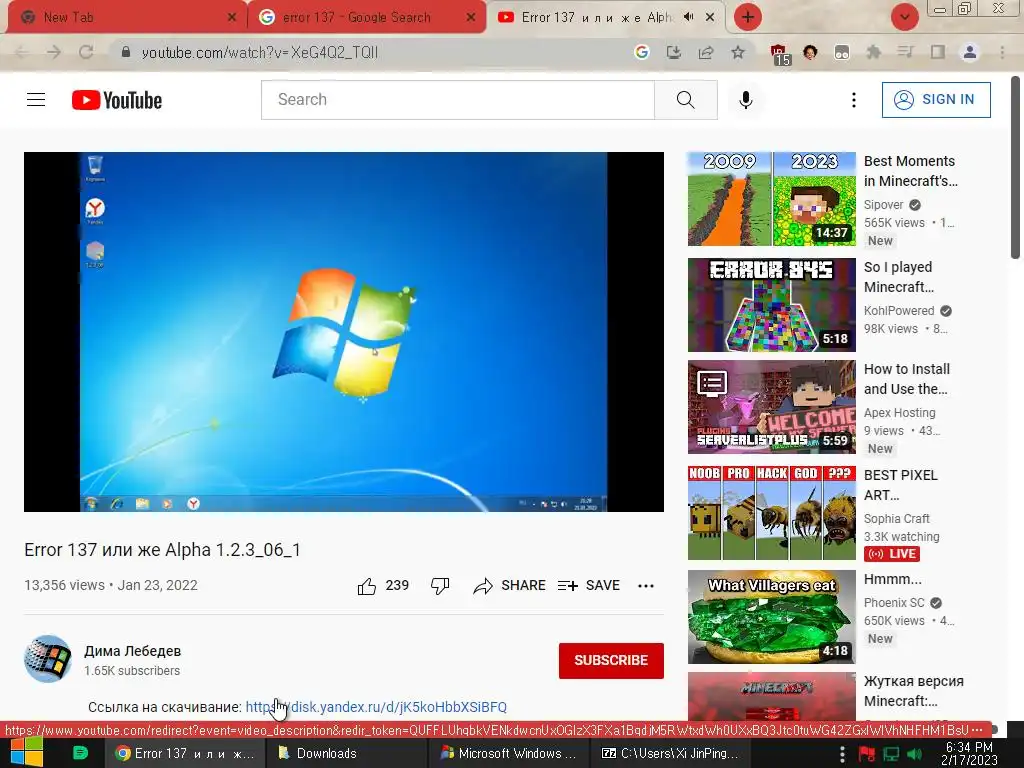
Task: Click the SHARE button
Action: [509, 586]
